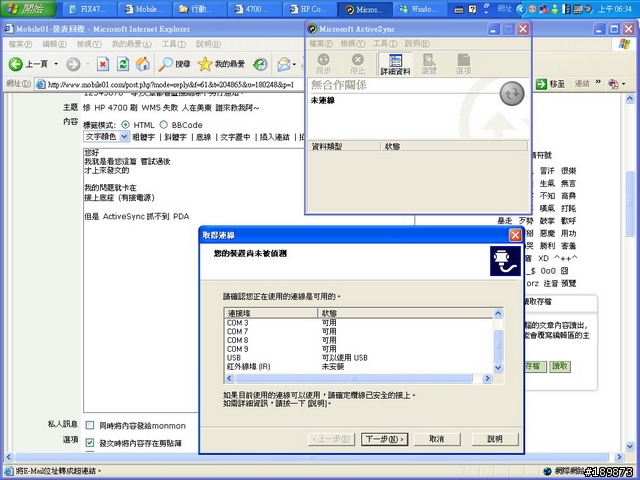Open the Back button history dropdown arrow
Viewport: 640px width, 480px height.
56,64
